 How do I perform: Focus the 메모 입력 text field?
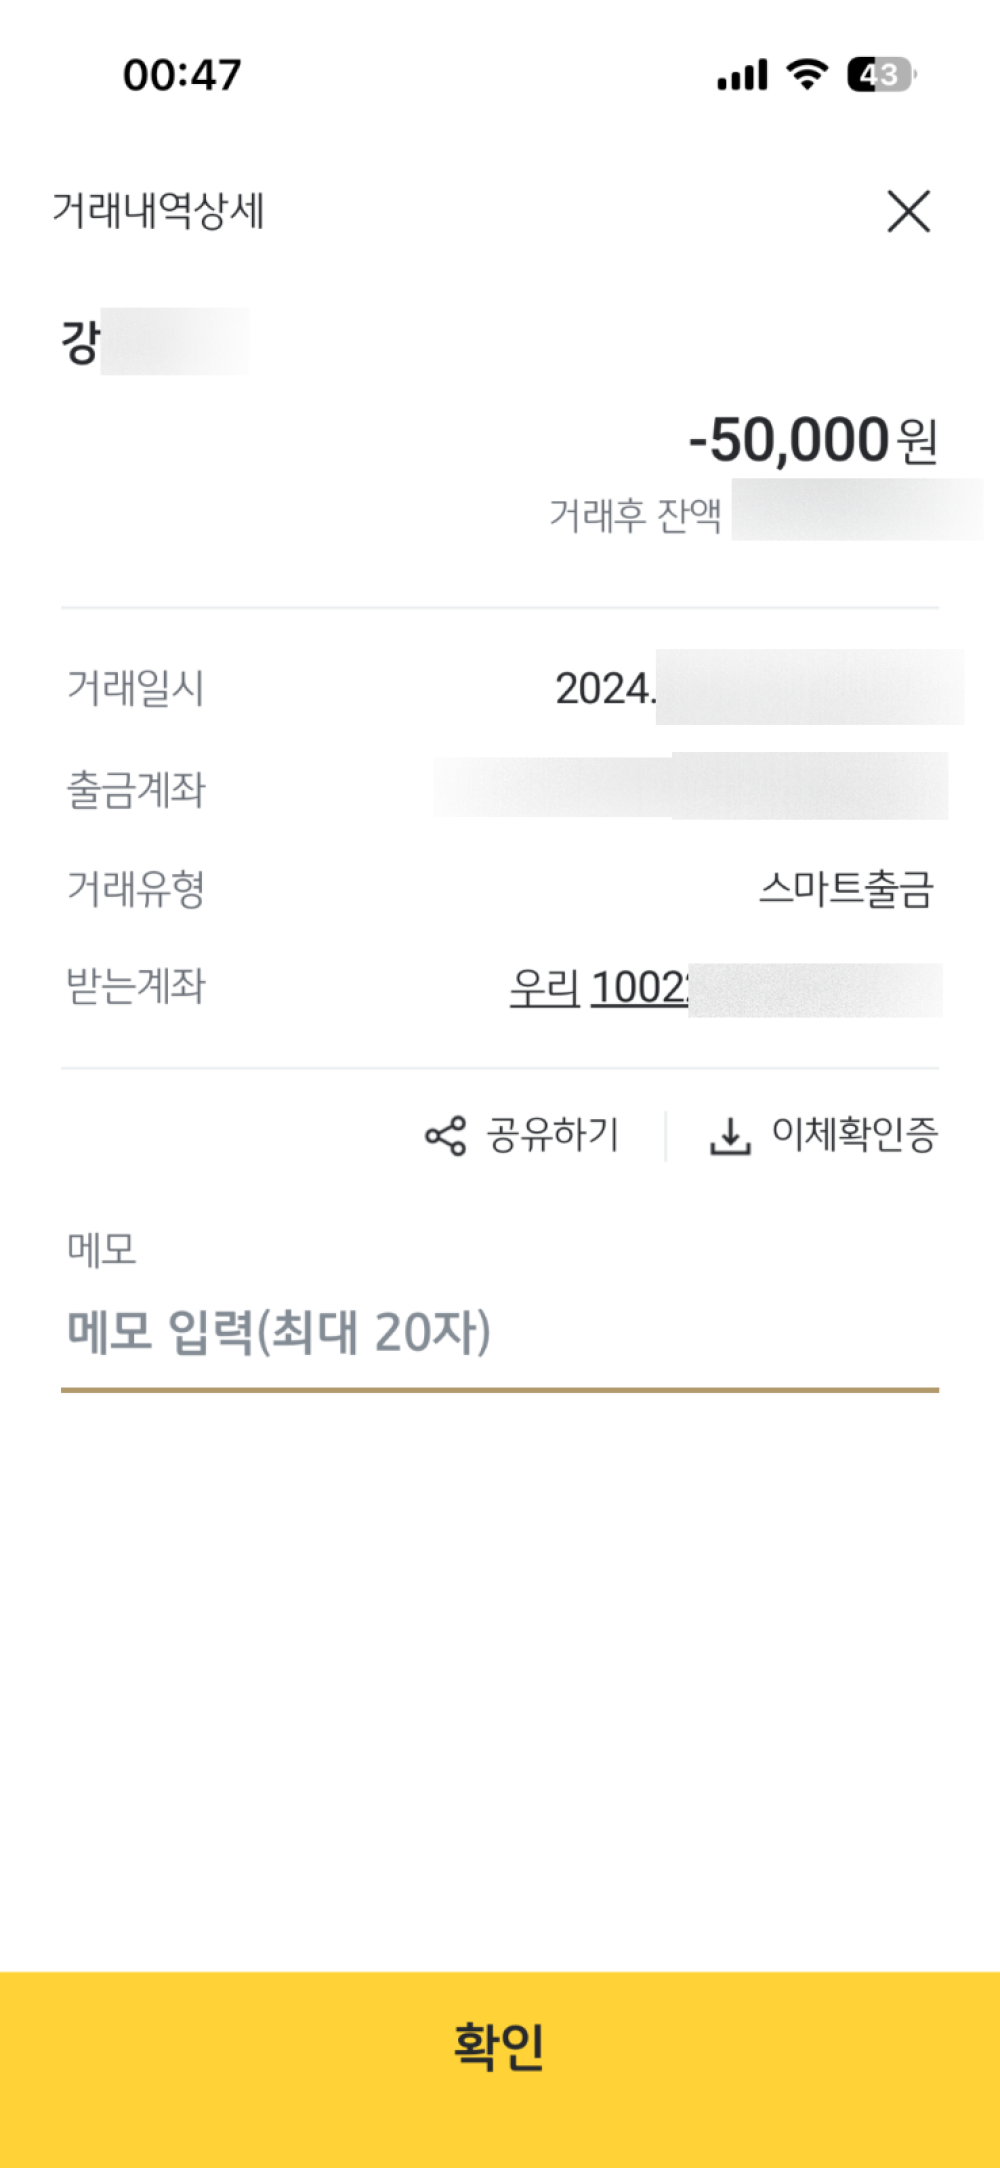coord(500,1333)
